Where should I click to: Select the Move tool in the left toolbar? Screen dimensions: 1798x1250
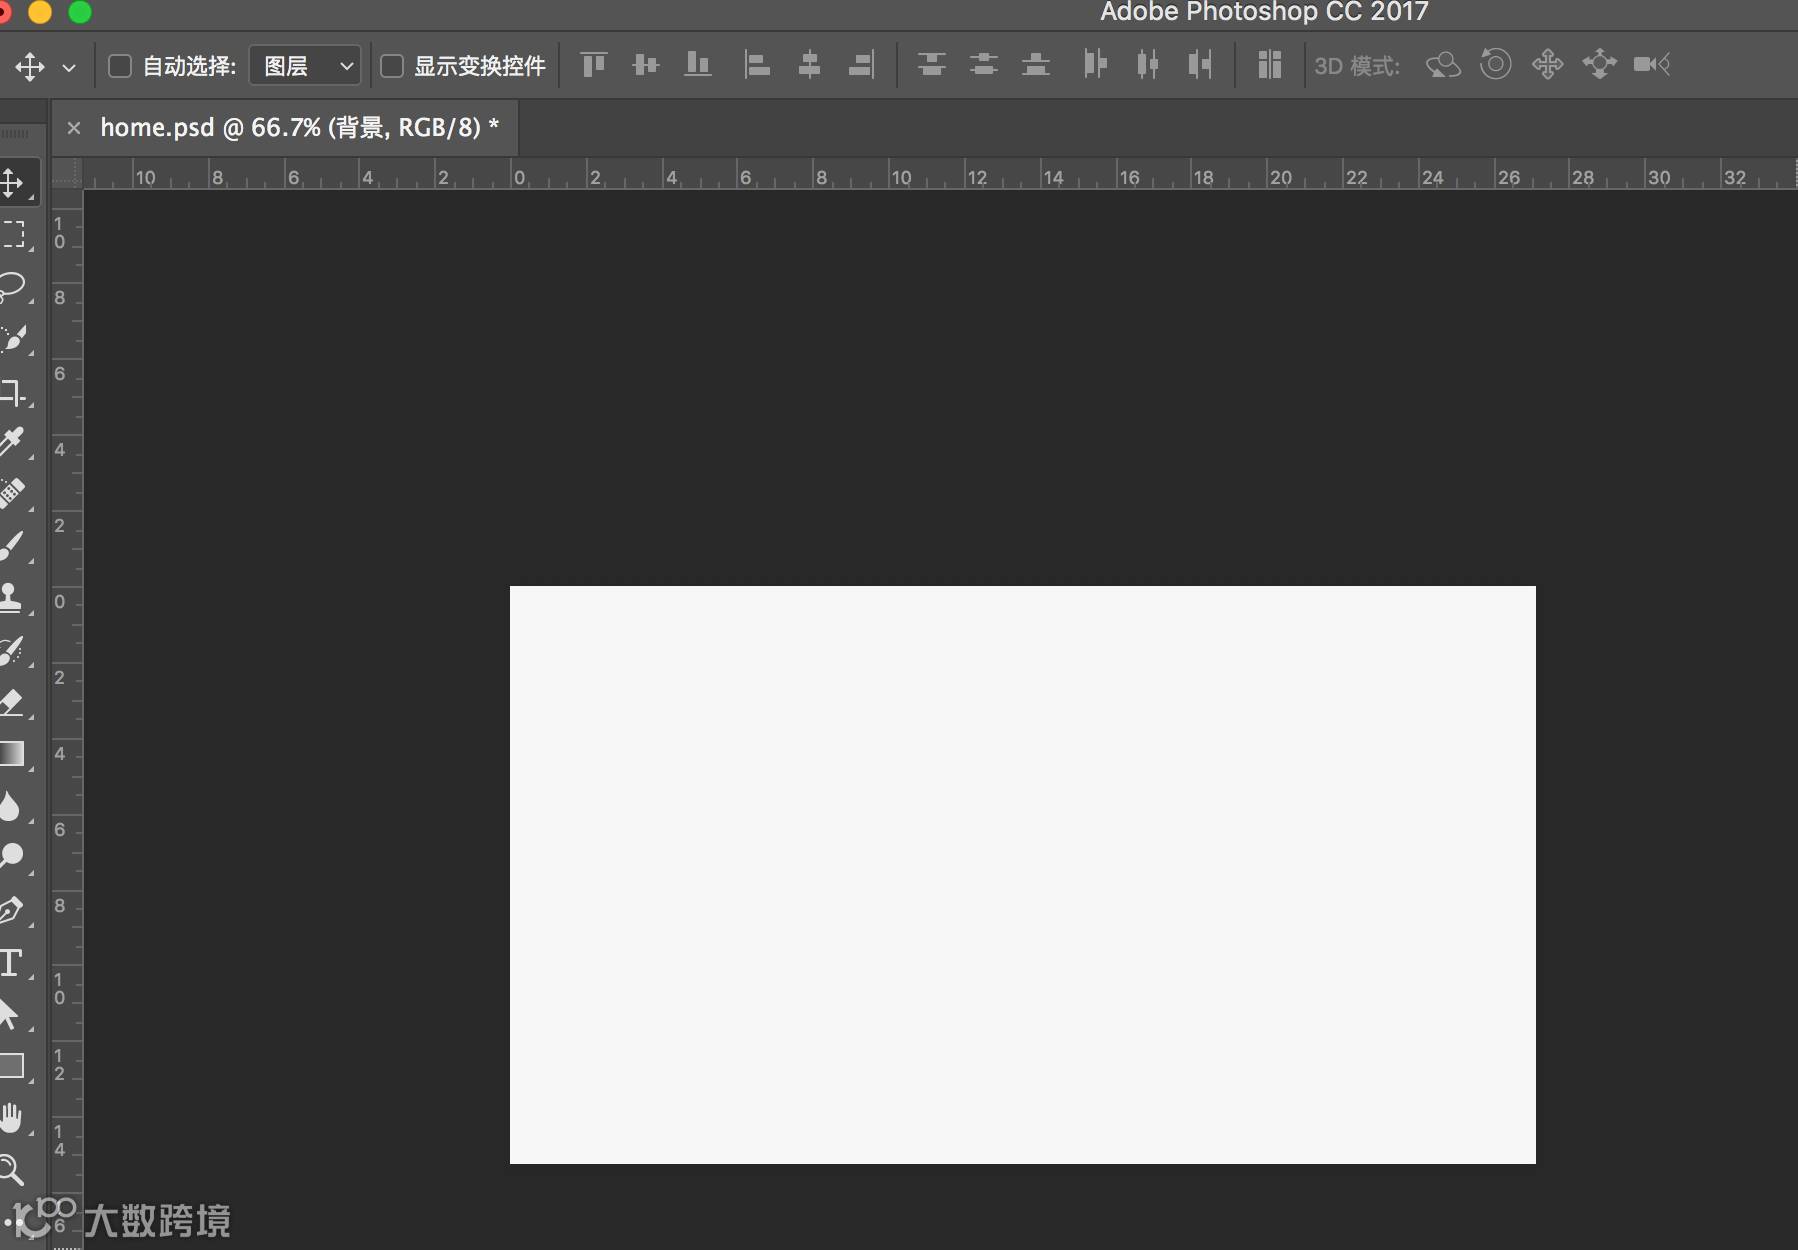click(x=14, y=182)
